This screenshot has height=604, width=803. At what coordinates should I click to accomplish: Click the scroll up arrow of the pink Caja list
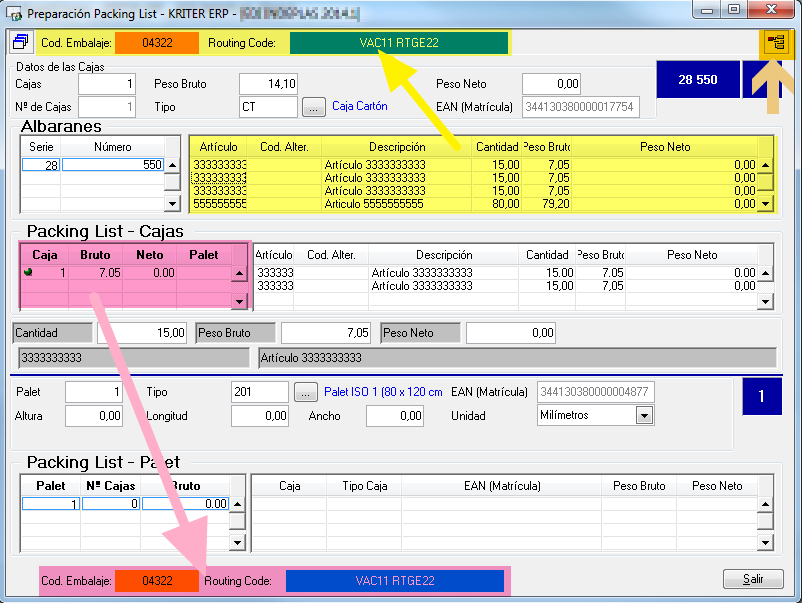tap(239, 274)
